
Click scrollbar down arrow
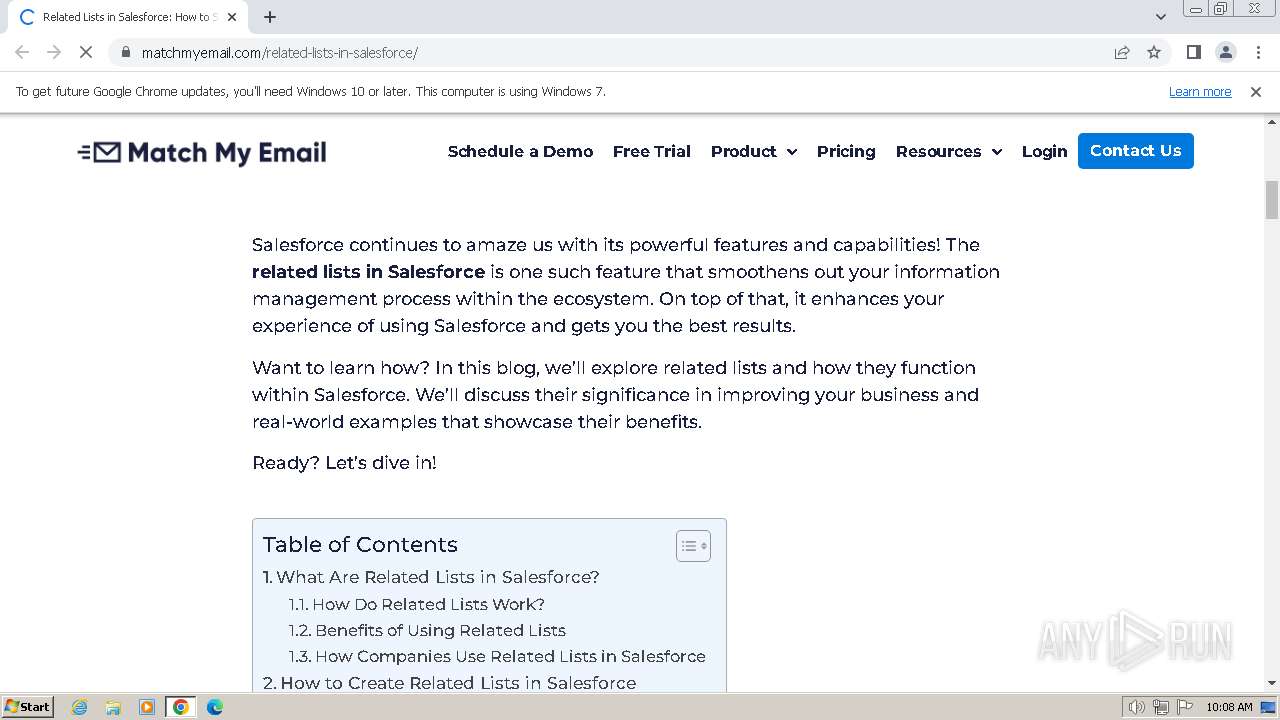pyautogui.click(x=1271, y=683)
